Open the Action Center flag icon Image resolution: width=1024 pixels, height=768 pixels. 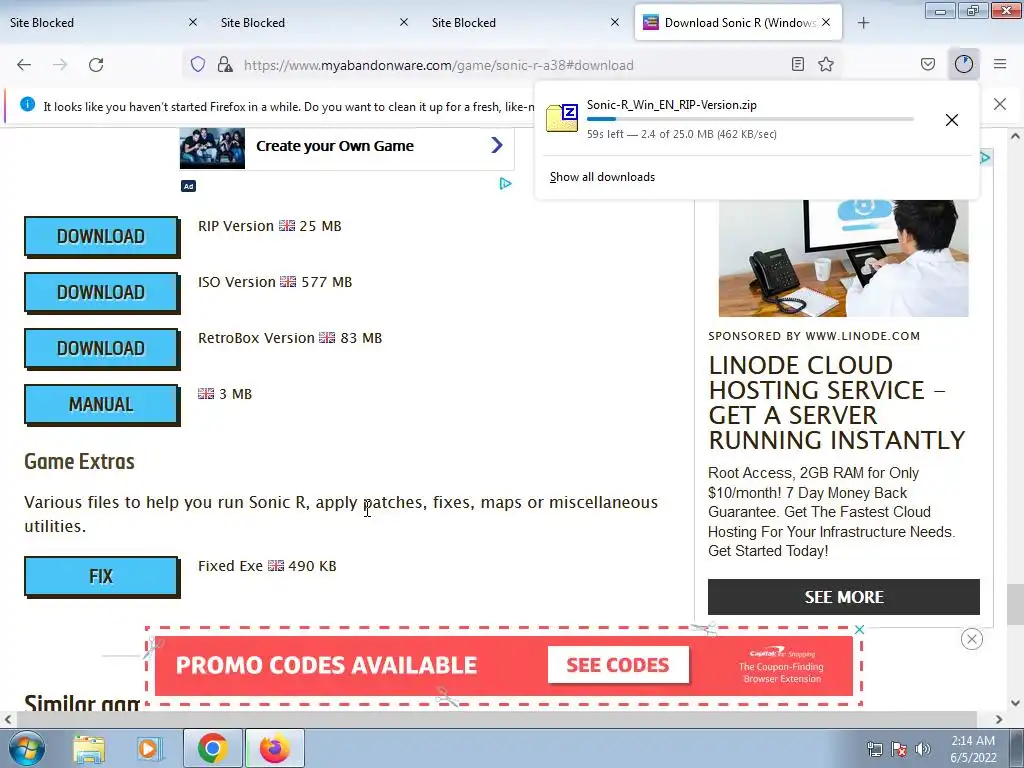coord(899,749)
